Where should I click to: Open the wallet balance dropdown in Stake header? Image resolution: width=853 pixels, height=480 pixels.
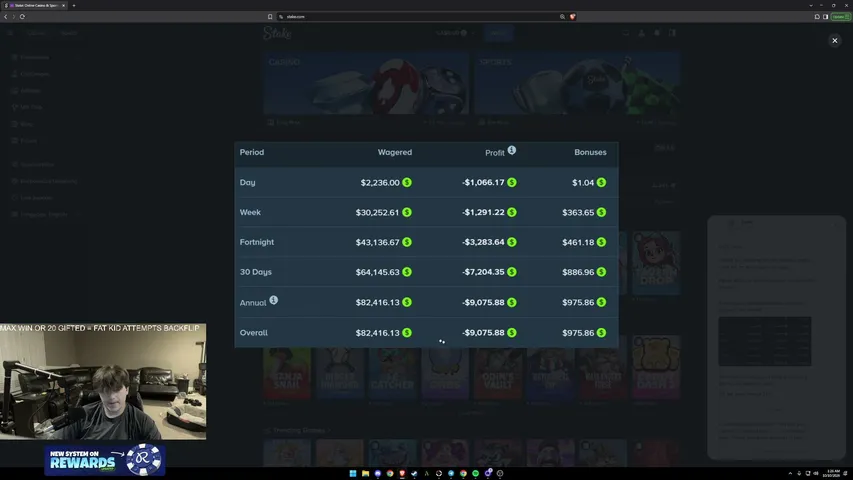(x=455, y=33)
